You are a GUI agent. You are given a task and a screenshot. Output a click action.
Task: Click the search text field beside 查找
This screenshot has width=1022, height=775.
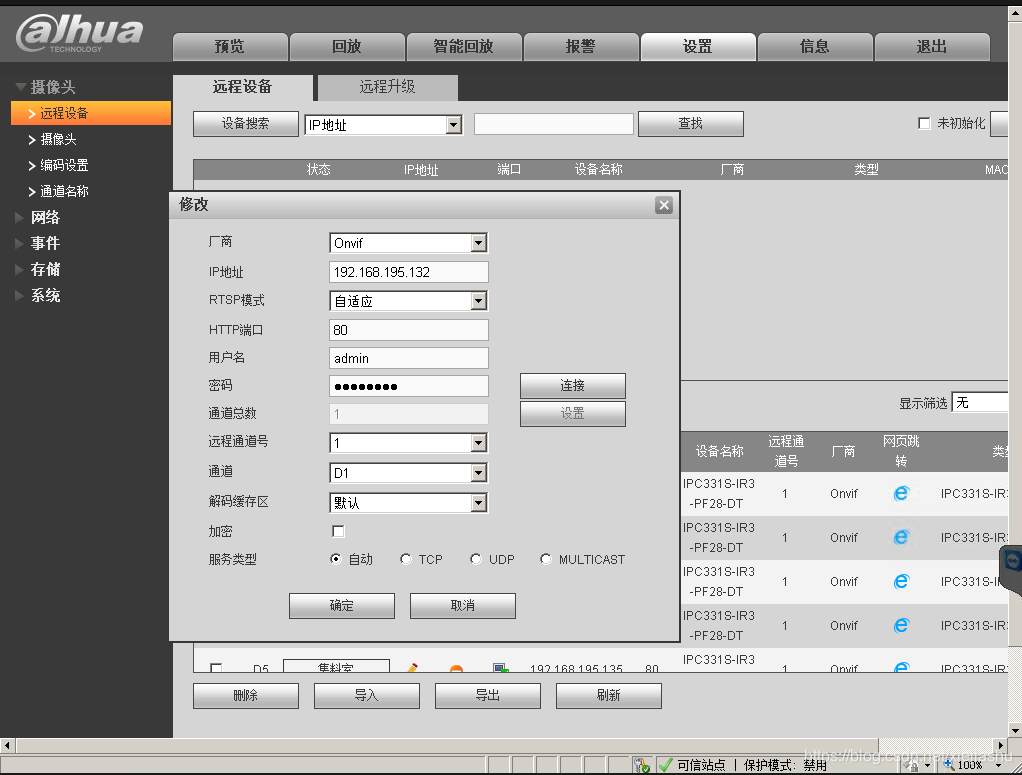tap(554, 124)
